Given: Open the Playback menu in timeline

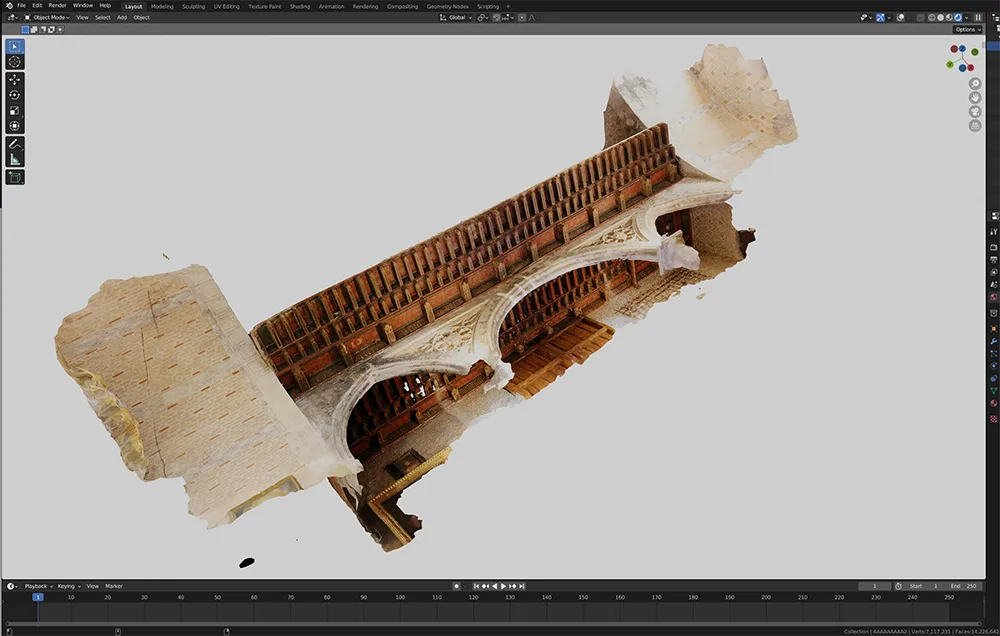Looking at the screenshot, I should point(37,586).
